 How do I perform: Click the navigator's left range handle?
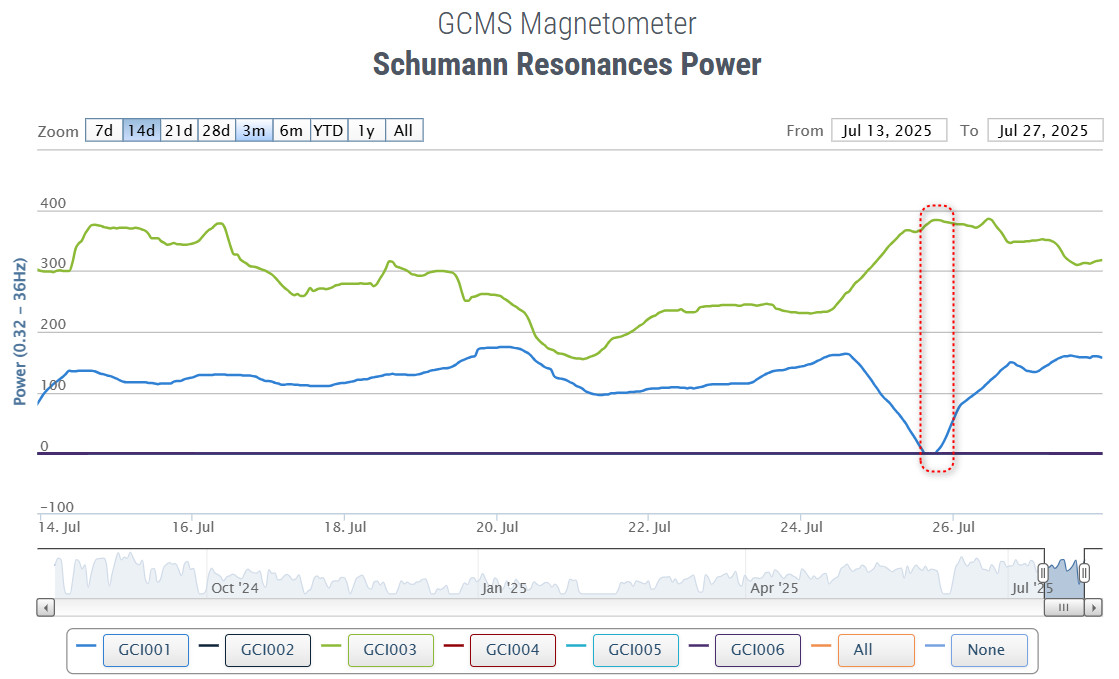(1043, 572)
